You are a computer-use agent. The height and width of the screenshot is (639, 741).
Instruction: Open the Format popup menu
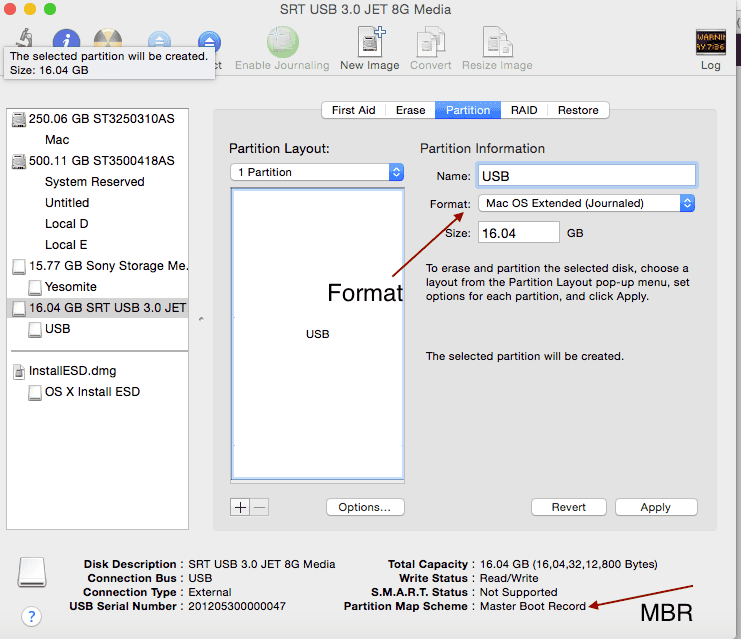pos(586,203)
